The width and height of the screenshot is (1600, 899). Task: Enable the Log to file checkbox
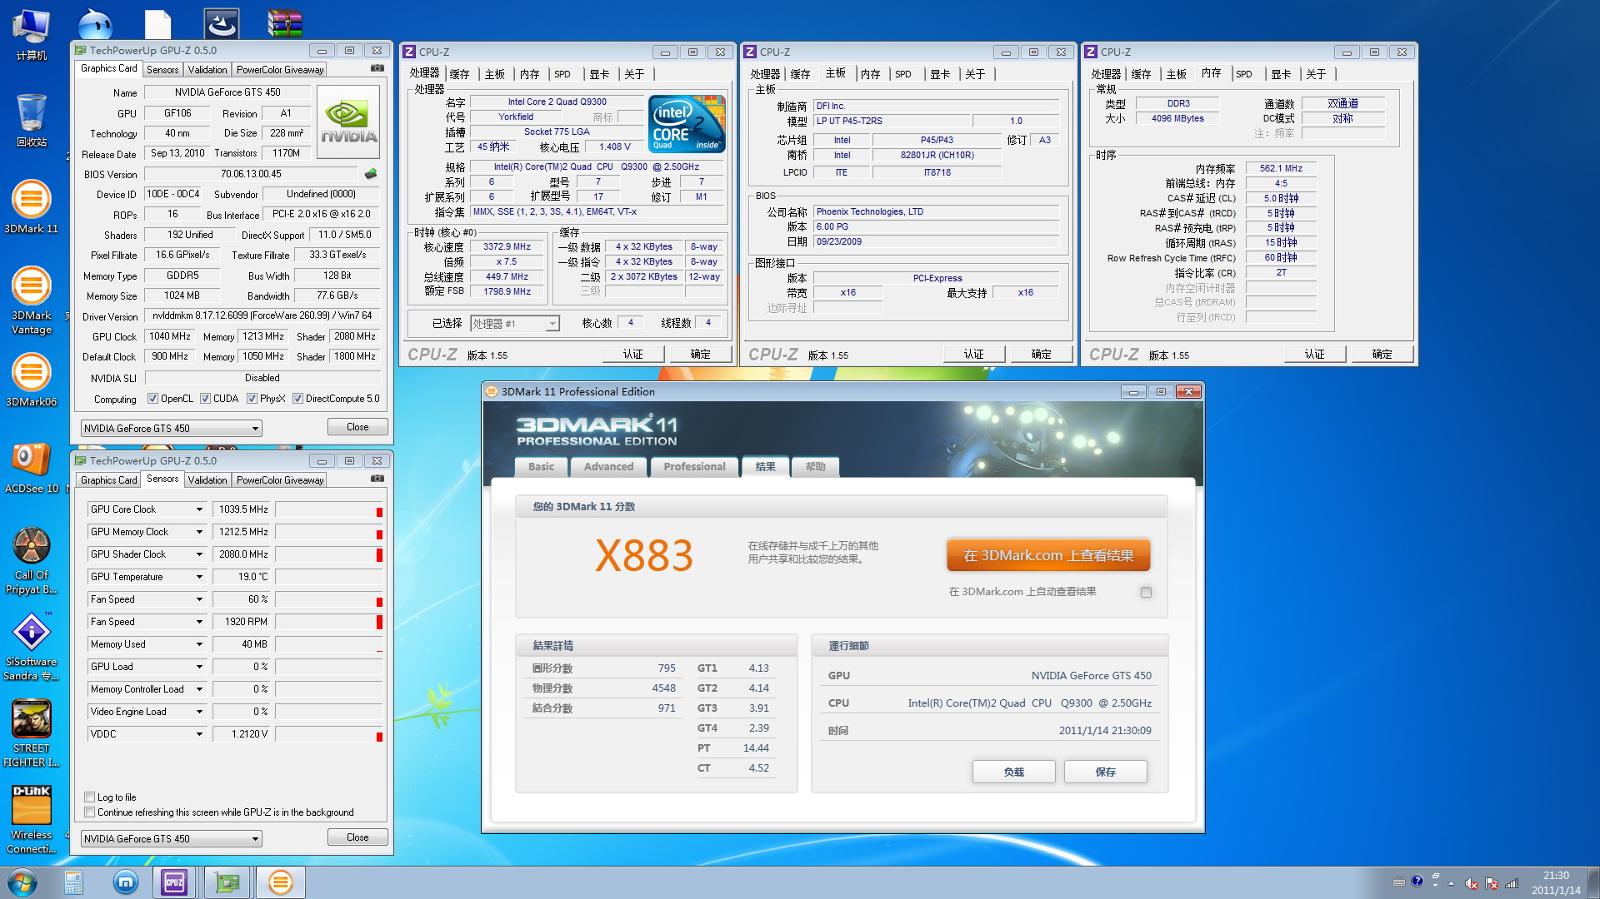[90, 797]
